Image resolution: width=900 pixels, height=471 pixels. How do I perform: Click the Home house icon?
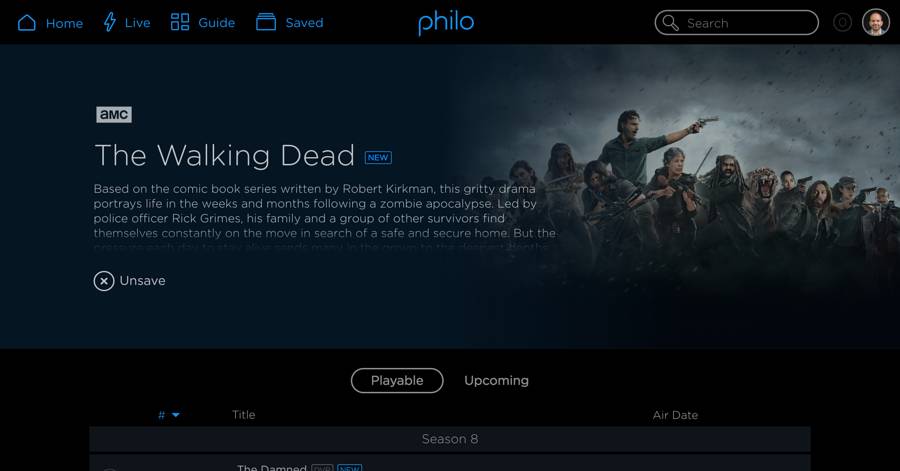coord(27,23)
